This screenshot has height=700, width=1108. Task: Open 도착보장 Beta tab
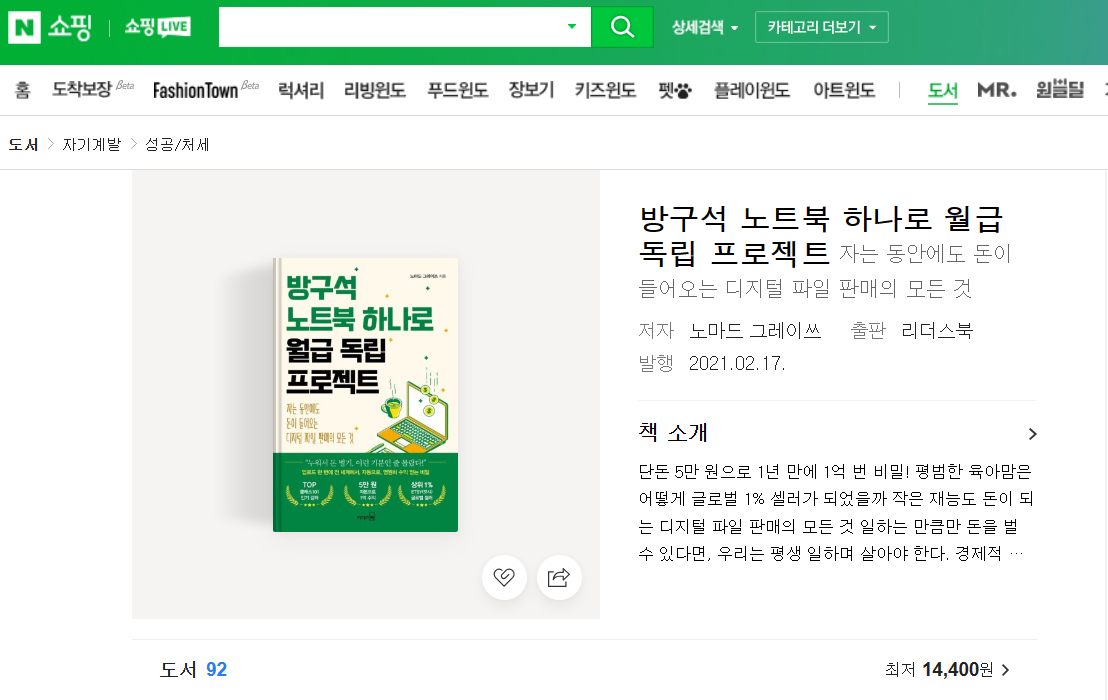93,89
